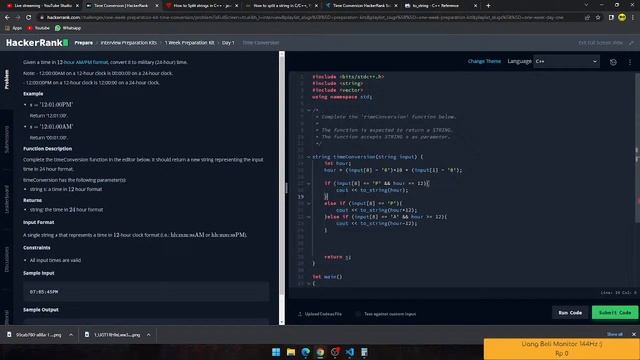Switch to Chrome in the taskbar
The height and width of the screenshot is (360, 640).
click(x=320, y=352)
